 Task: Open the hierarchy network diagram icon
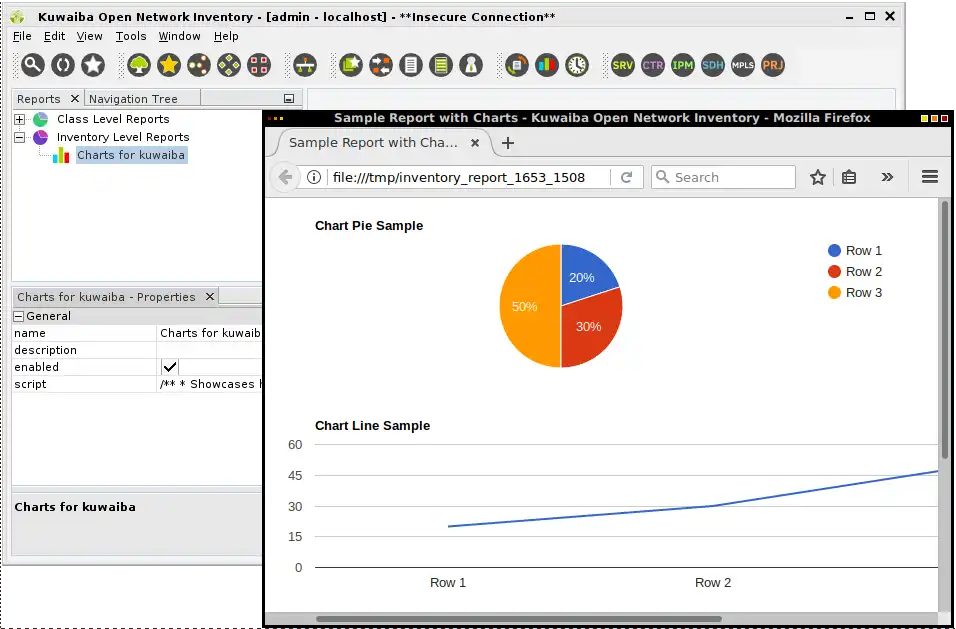(305, 65)
